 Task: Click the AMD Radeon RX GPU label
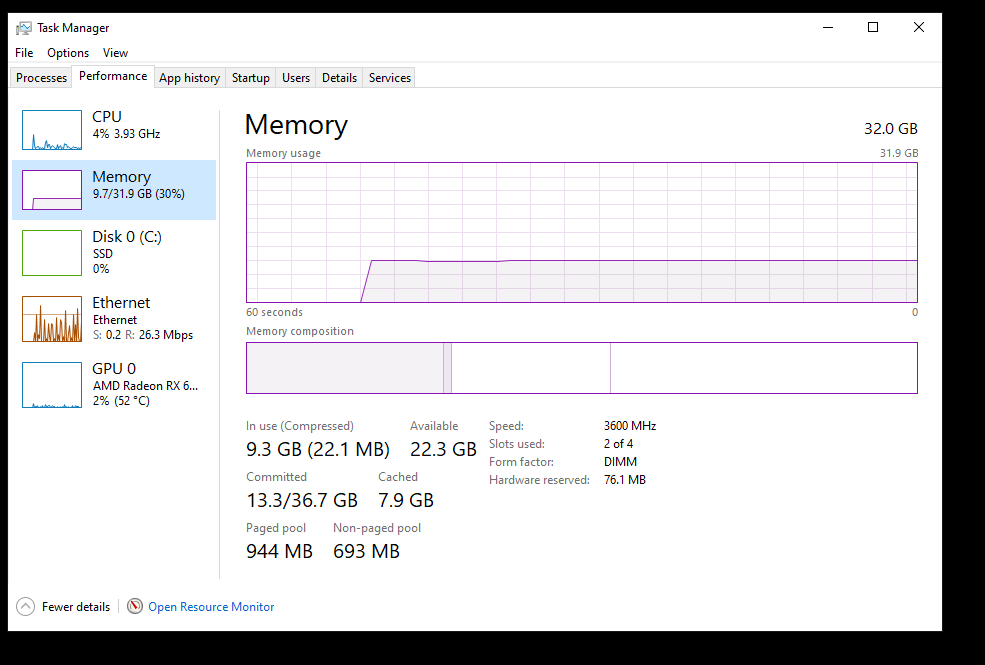click(146, 386)
